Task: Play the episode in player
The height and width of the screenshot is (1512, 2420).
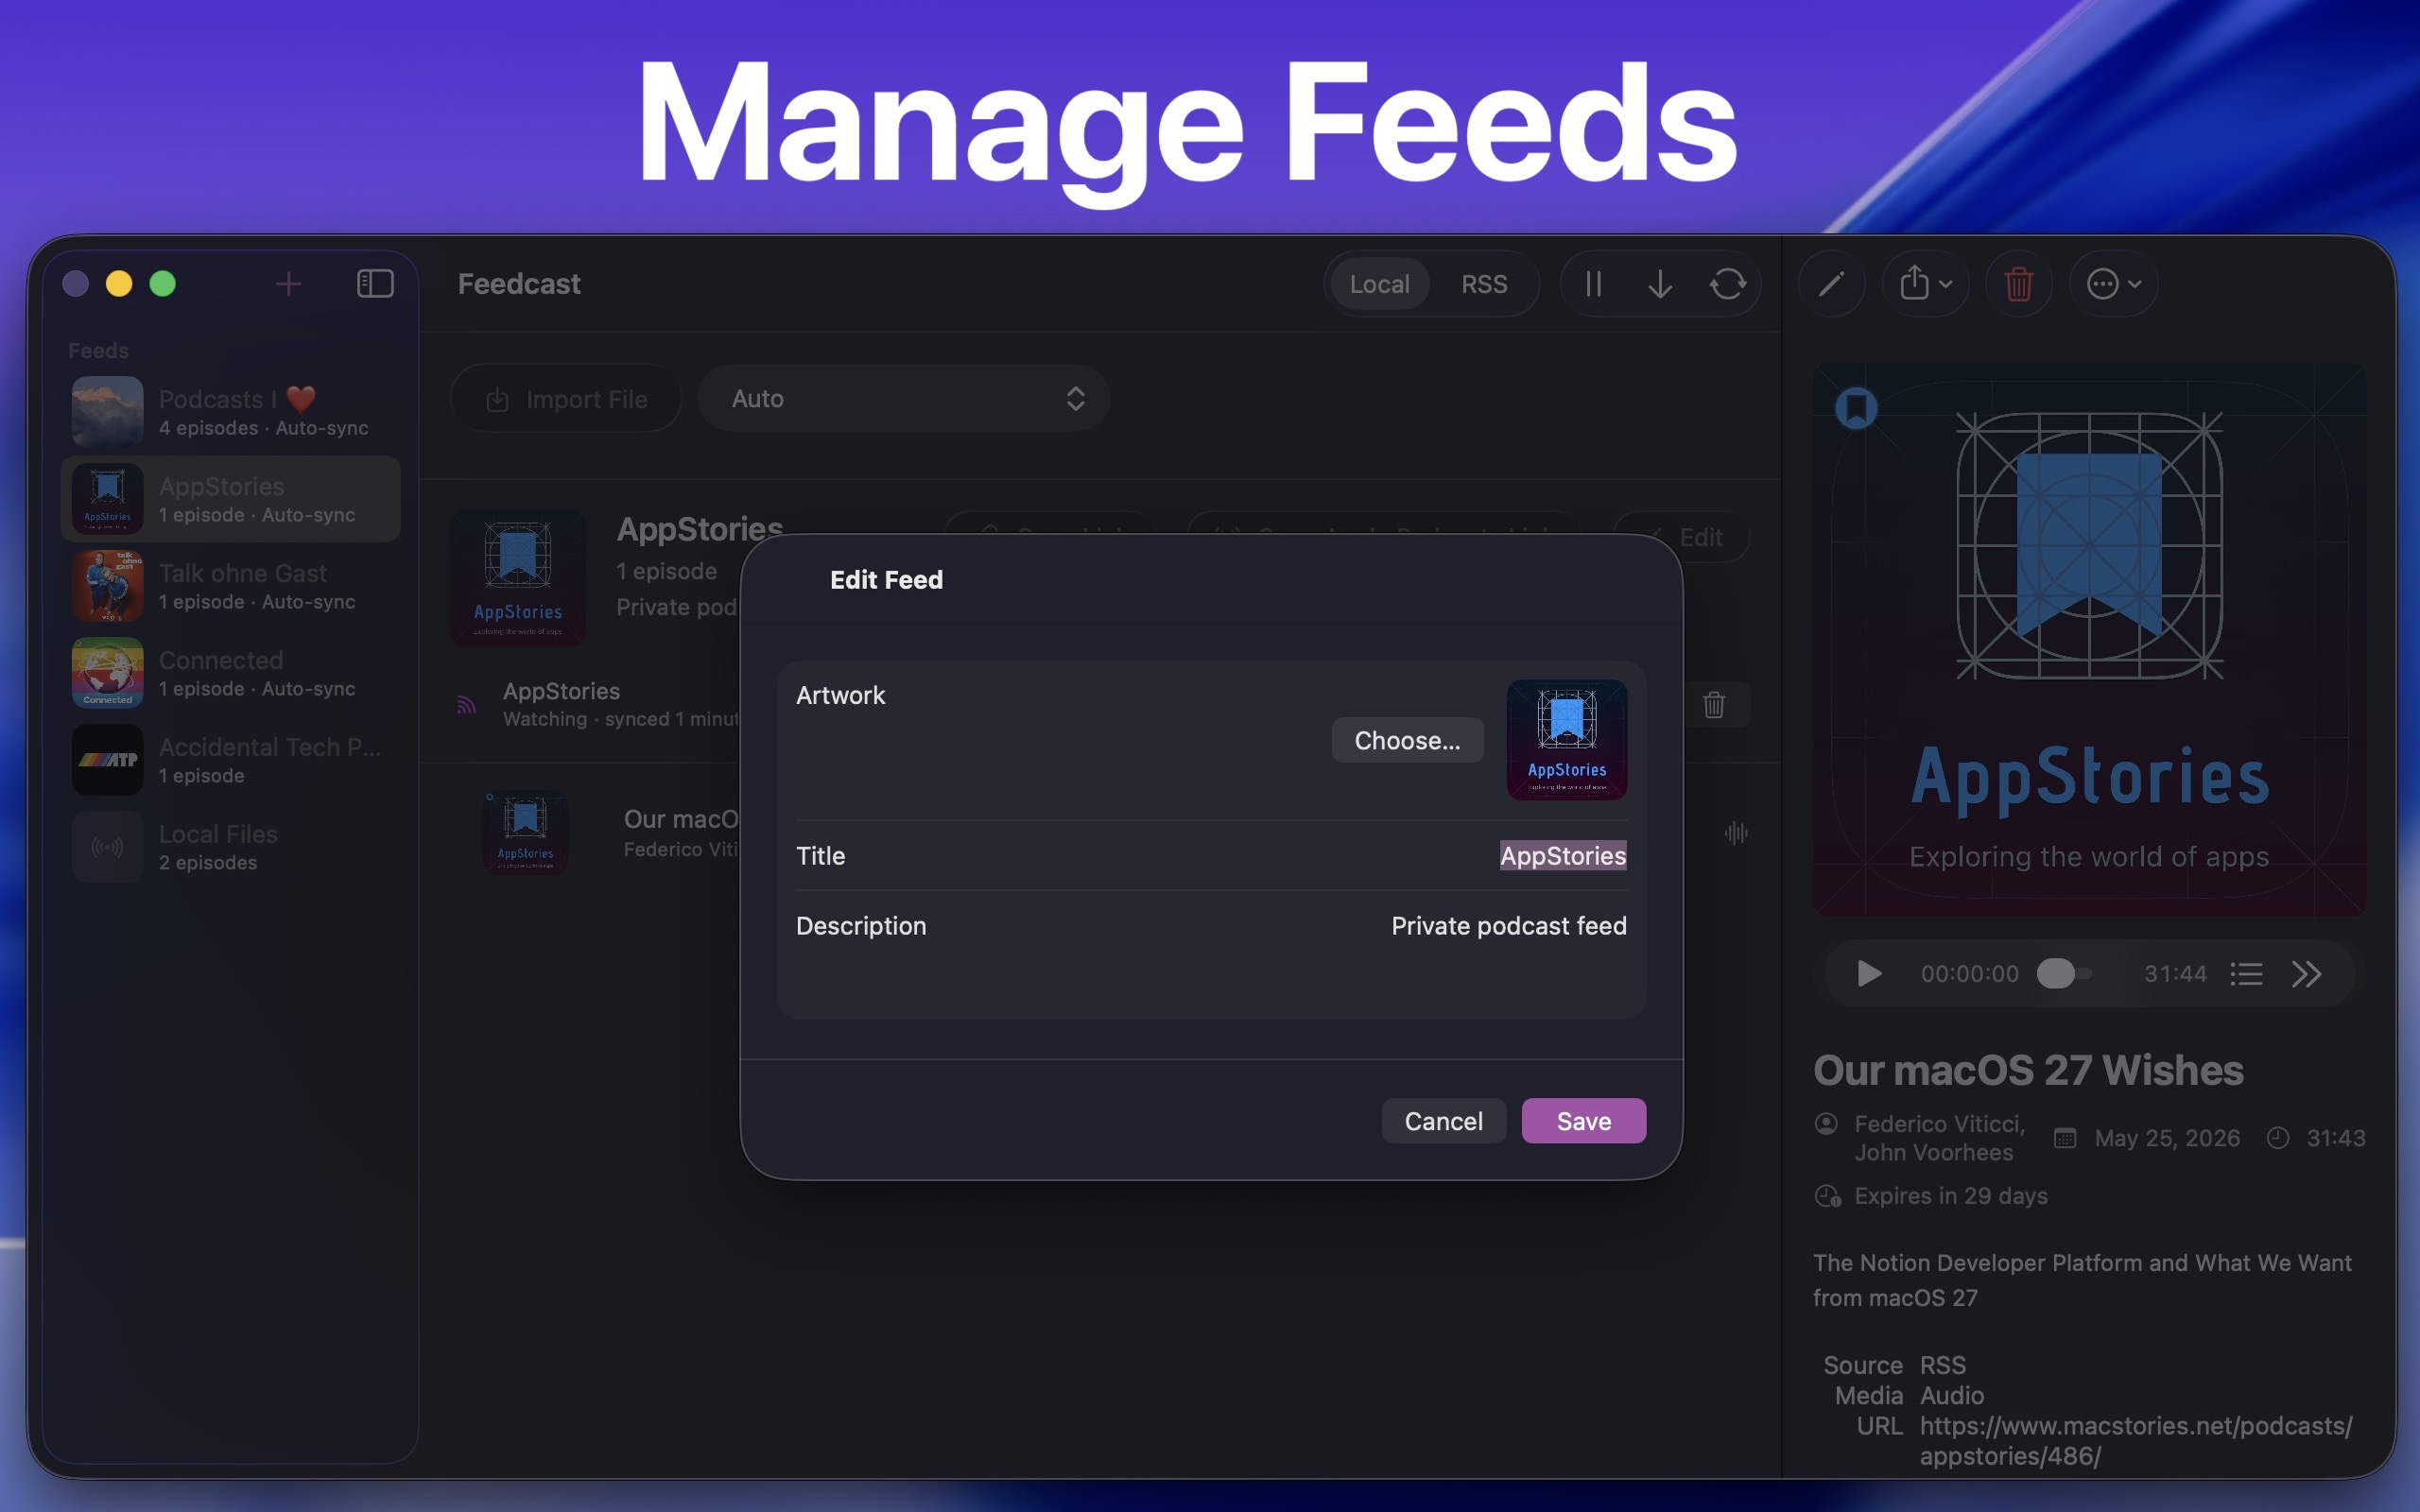Action: [1868, 974]
